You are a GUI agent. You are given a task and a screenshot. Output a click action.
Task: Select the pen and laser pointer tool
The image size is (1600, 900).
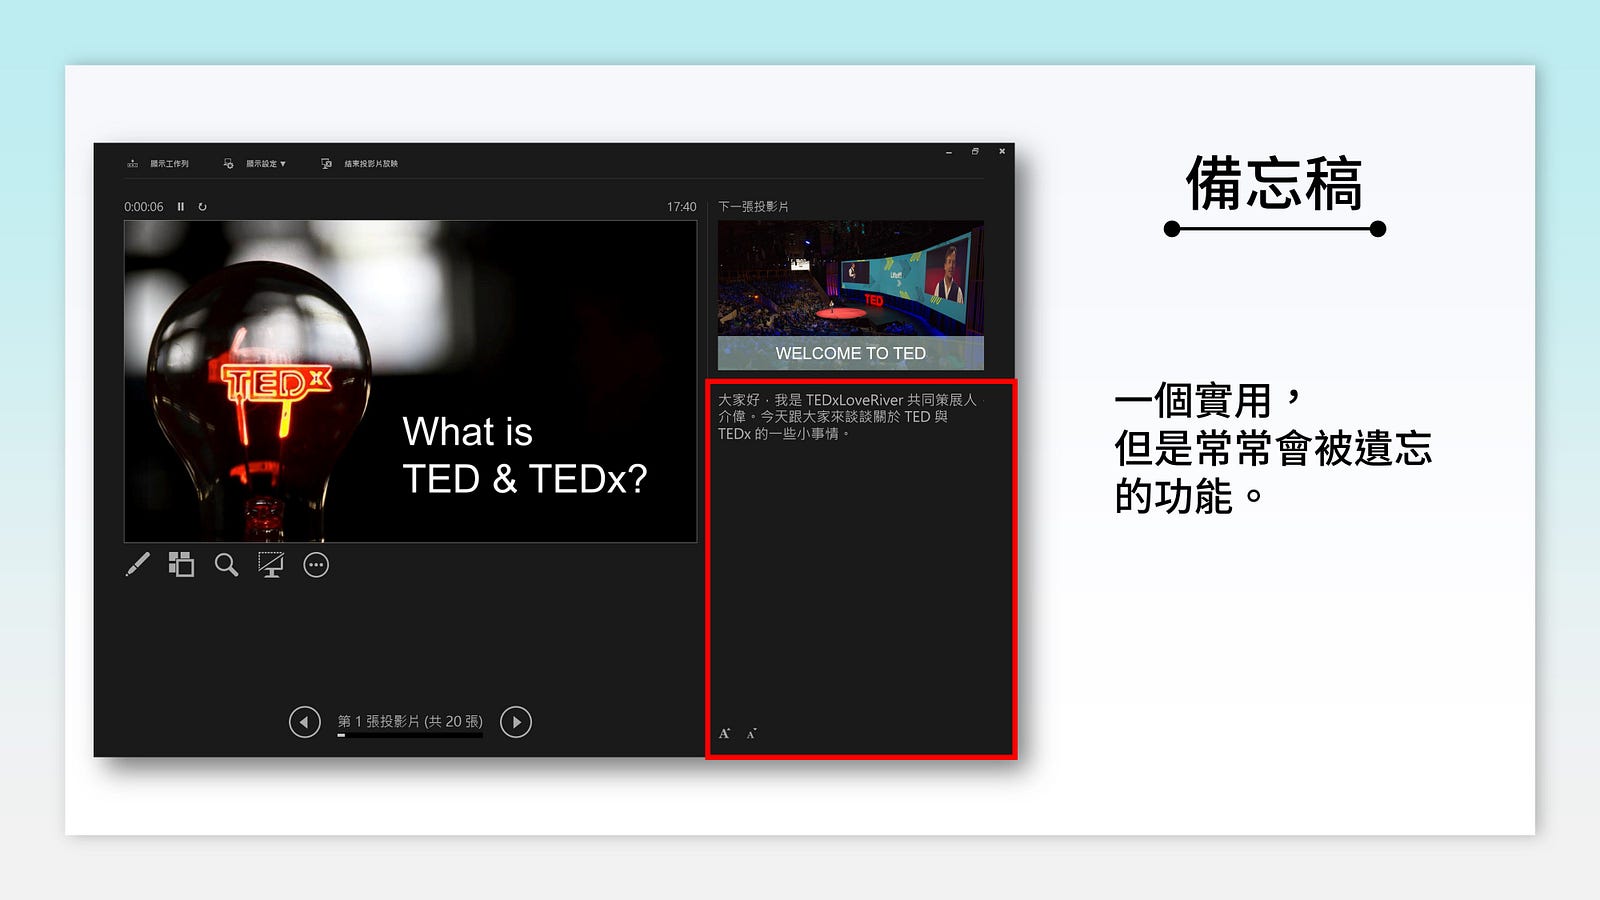tap(138, 565)
